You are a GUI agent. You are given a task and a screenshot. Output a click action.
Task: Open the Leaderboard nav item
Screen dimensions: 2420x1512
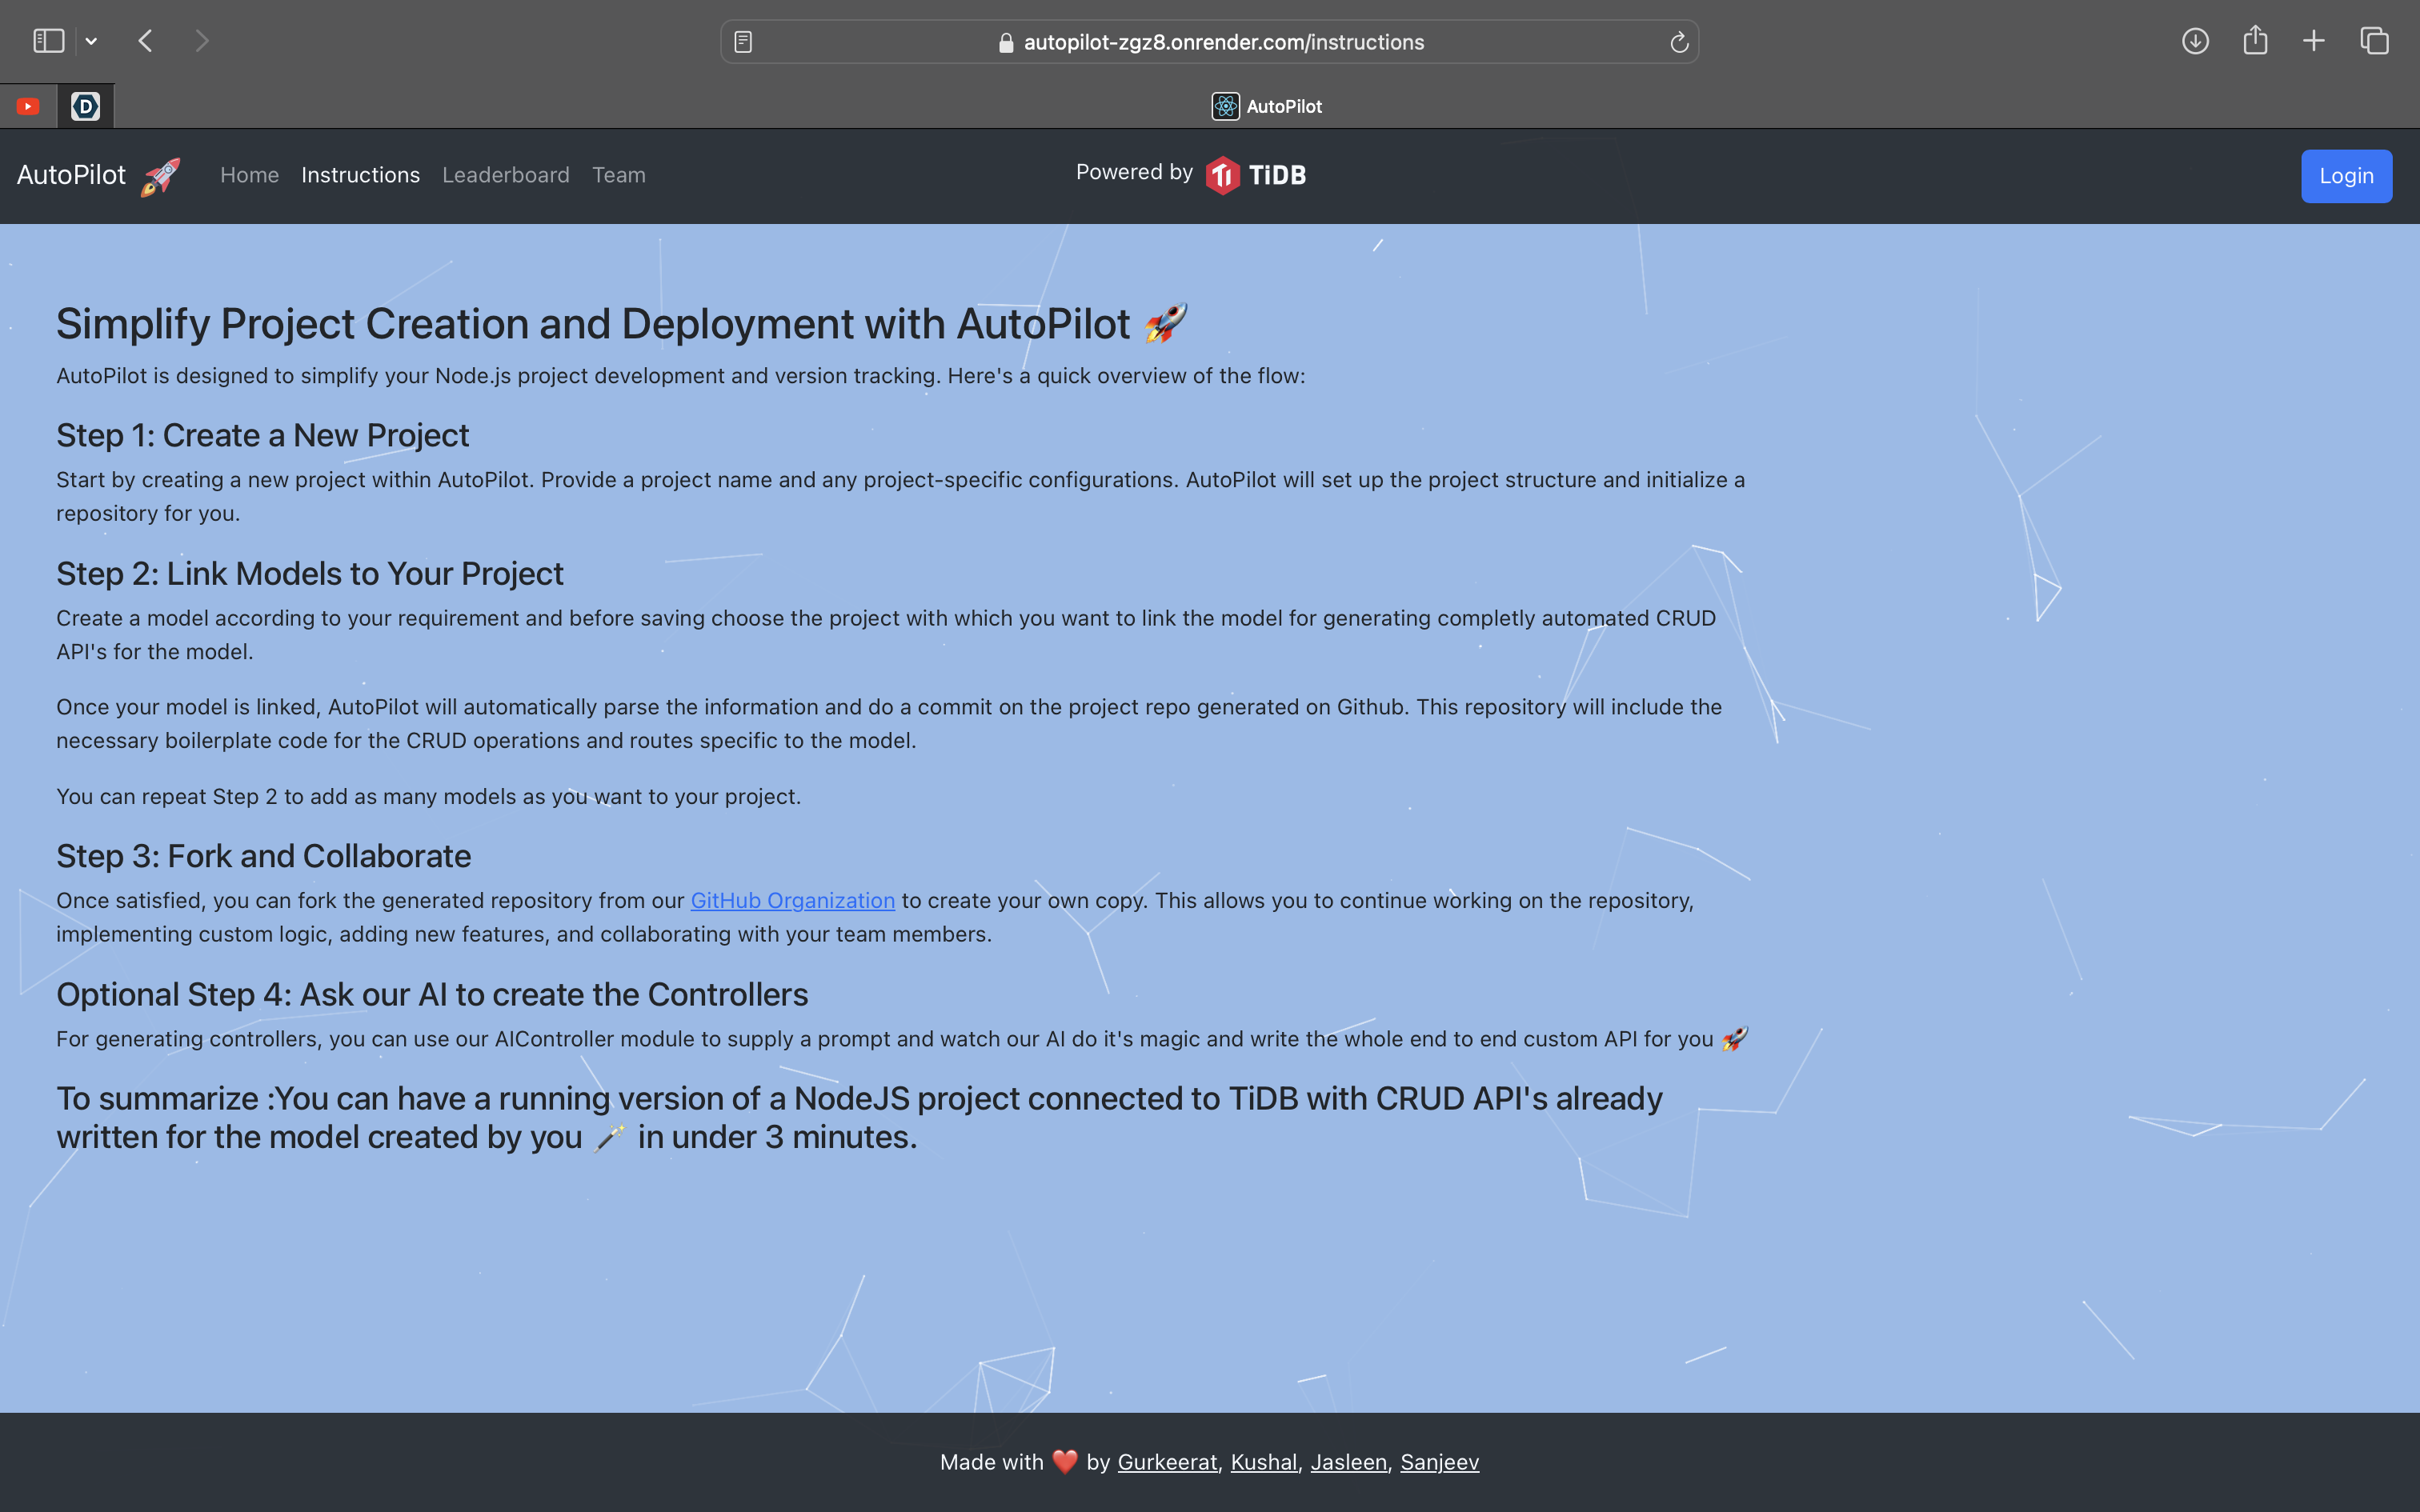click(x=505, y=175)
